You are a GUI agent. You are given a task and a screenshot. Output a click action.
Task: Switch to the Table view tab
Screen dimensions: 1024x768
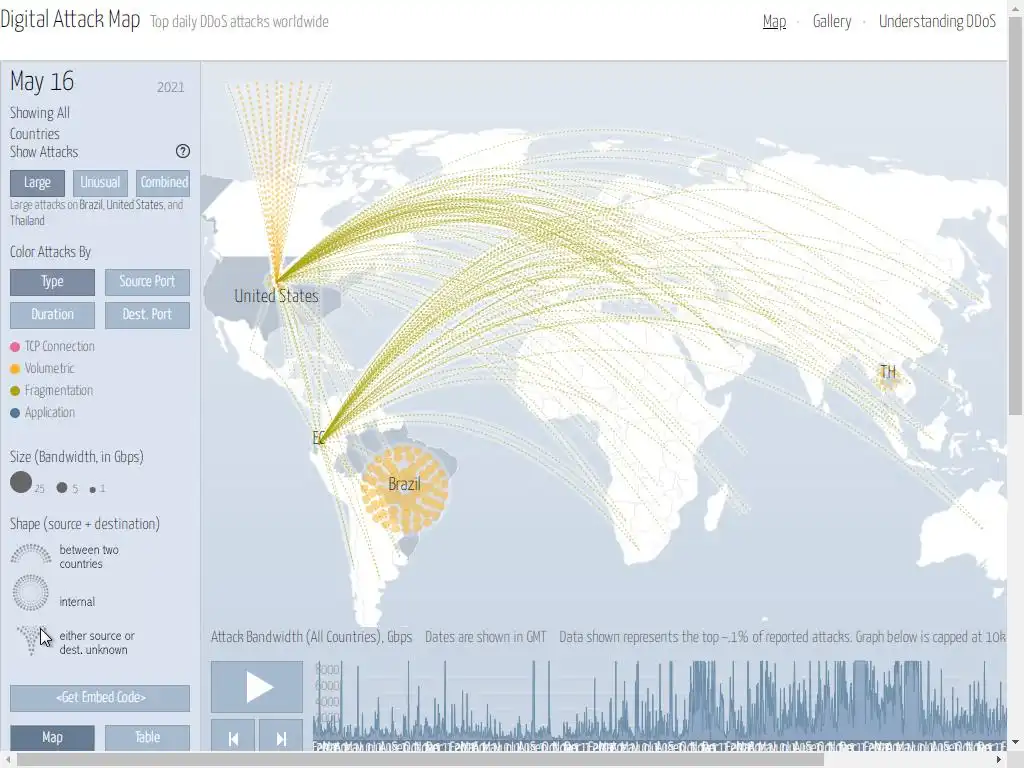[x=147, y=738]
